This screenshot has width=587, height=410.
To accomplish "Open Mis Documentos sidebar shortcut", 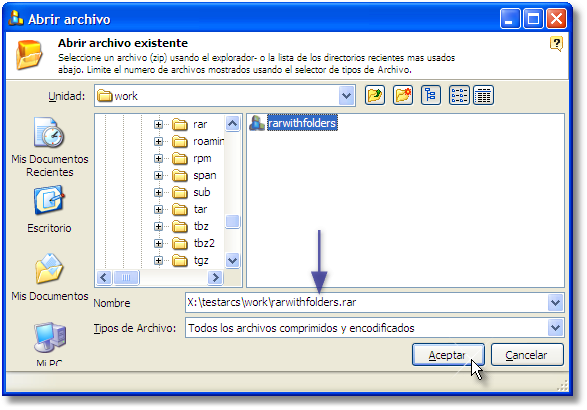I will click(x=49, y=277).
